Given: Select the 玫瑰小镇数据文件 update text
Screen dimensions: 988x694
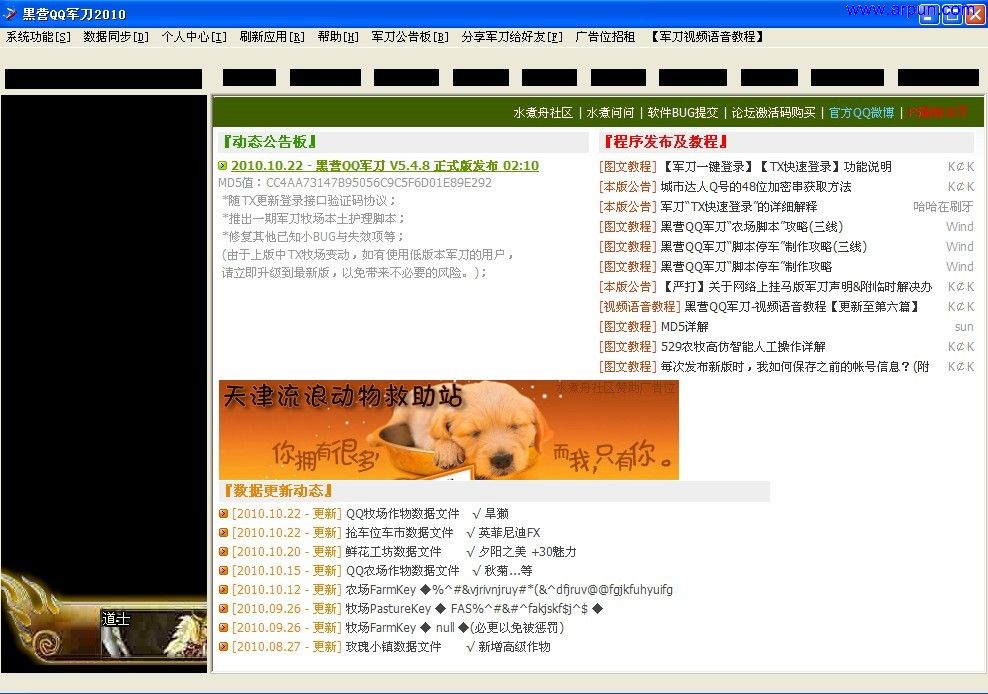Looking at the screenshot, I should [393, 647].
